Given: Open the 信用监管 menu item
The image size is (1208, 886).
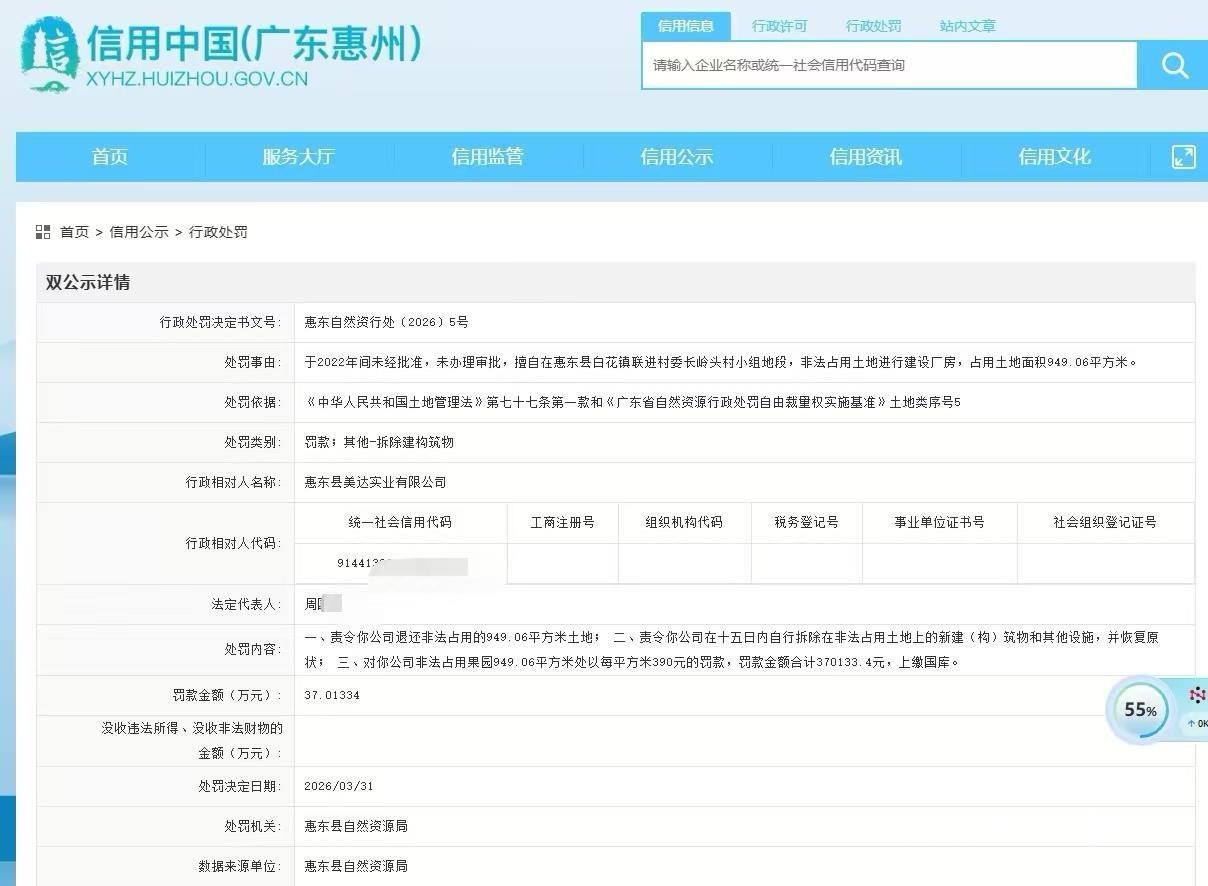Looking at the screenshot, I should pyautogui.click(x=487, y=157).
